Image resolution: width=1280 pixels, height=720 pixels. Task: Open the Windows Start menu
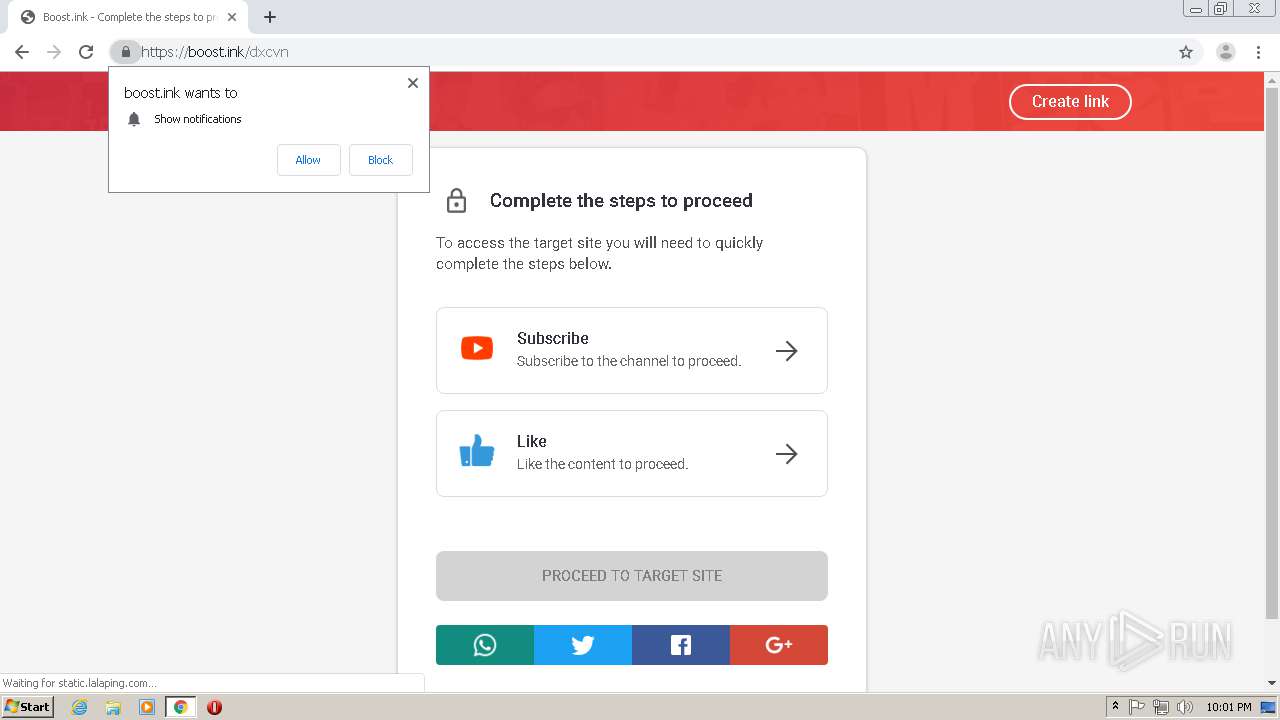tap(28, 707)
